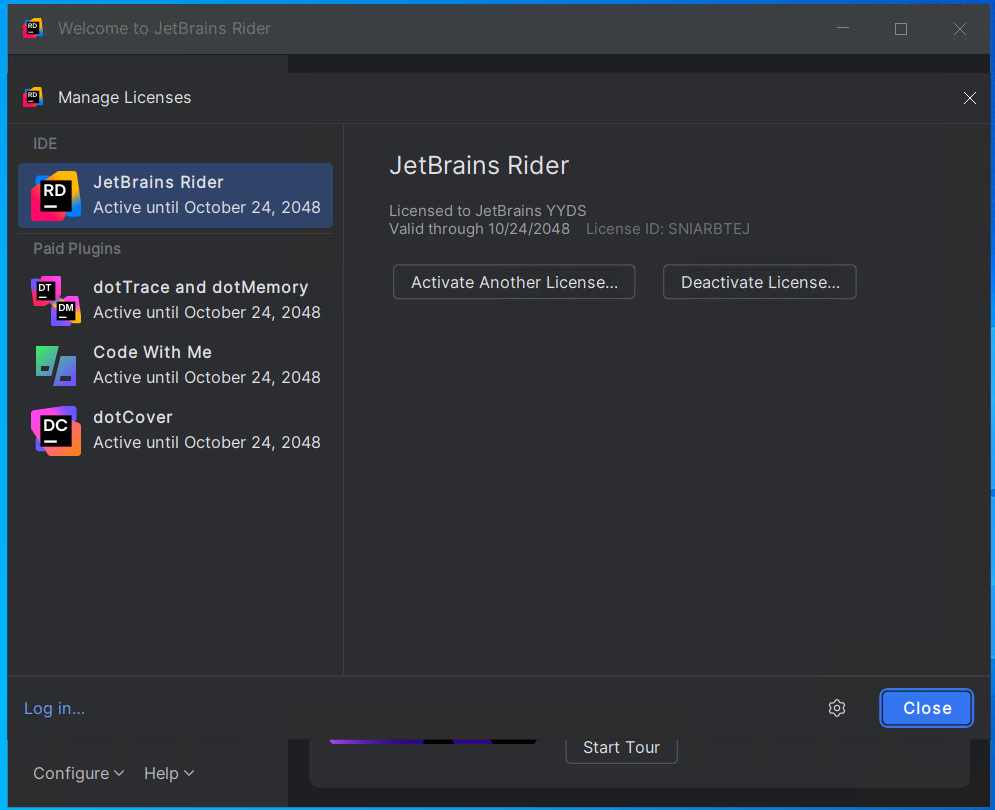Click the dotTrace and dotMemory plugin icon

[56, 300]
